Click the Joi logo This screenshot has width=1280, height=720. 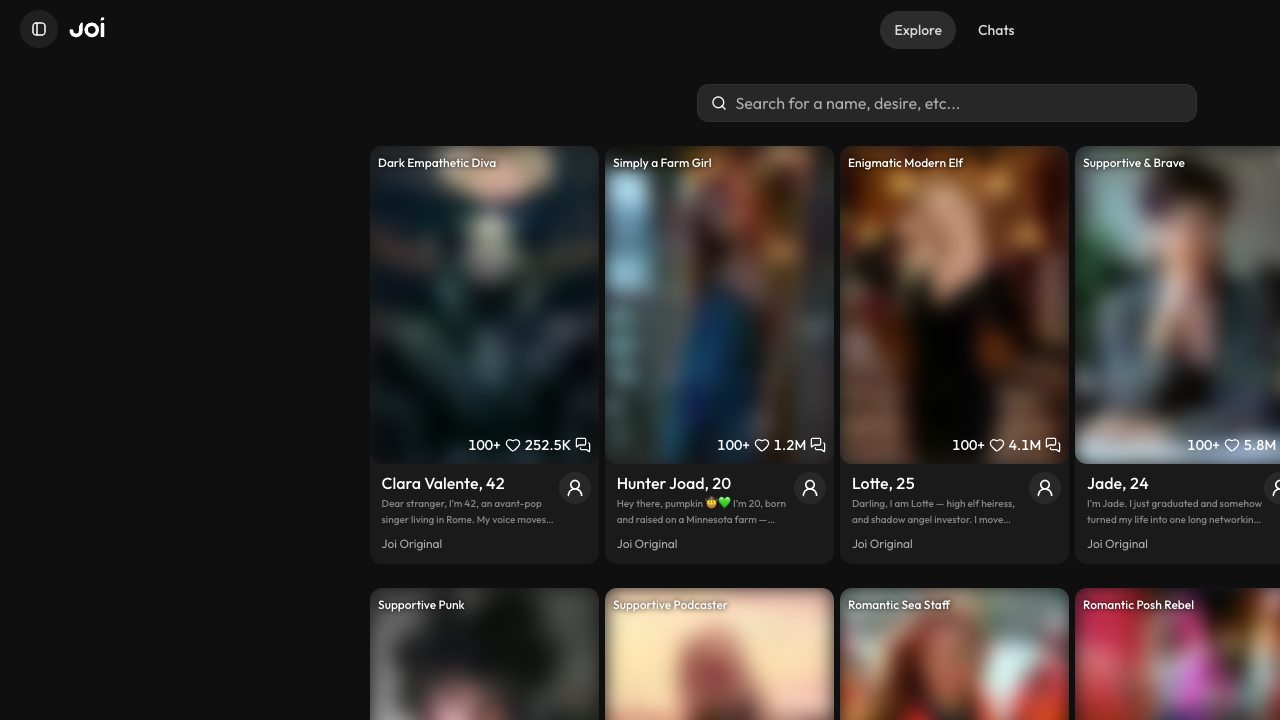click(x=87, y=28)
